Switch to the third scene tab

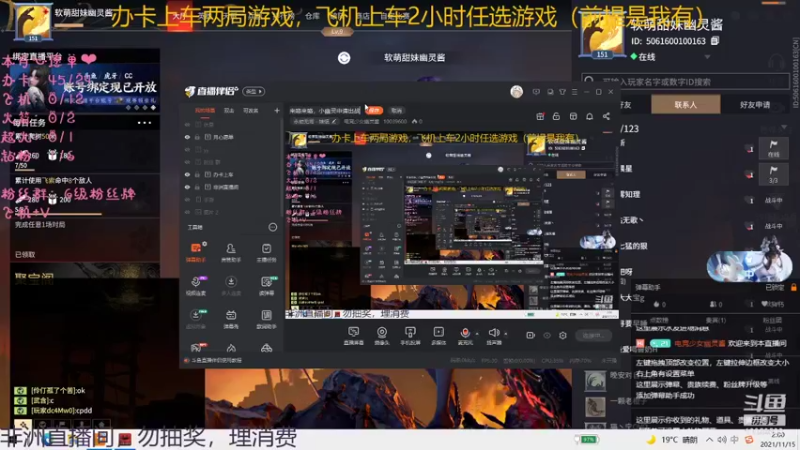click(251, 110)
